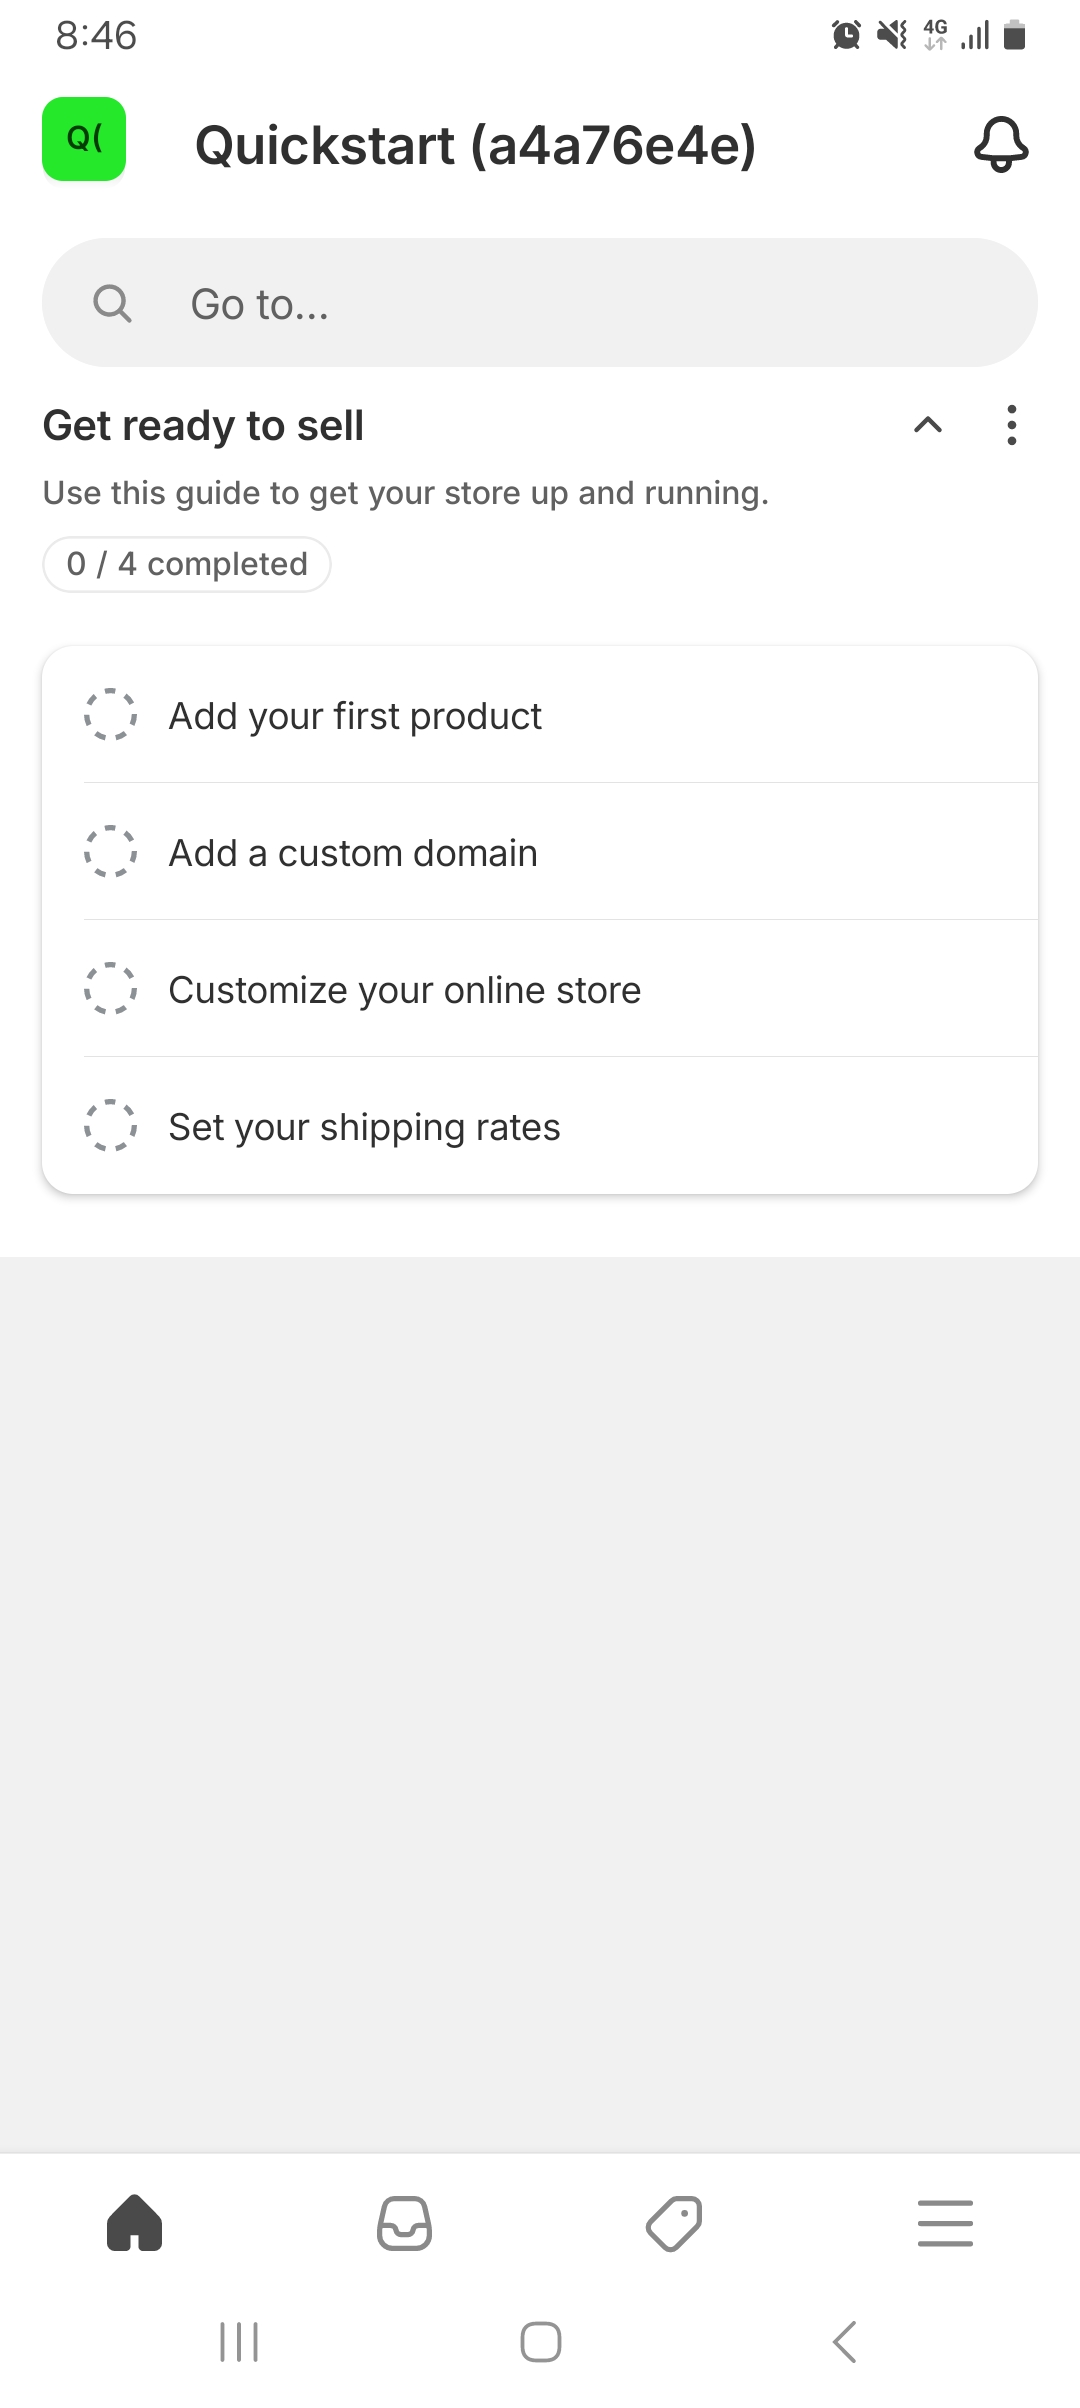1080x2408 pixels.
Task: Open Customize your online store step
Action: click(x=405, y=990)
